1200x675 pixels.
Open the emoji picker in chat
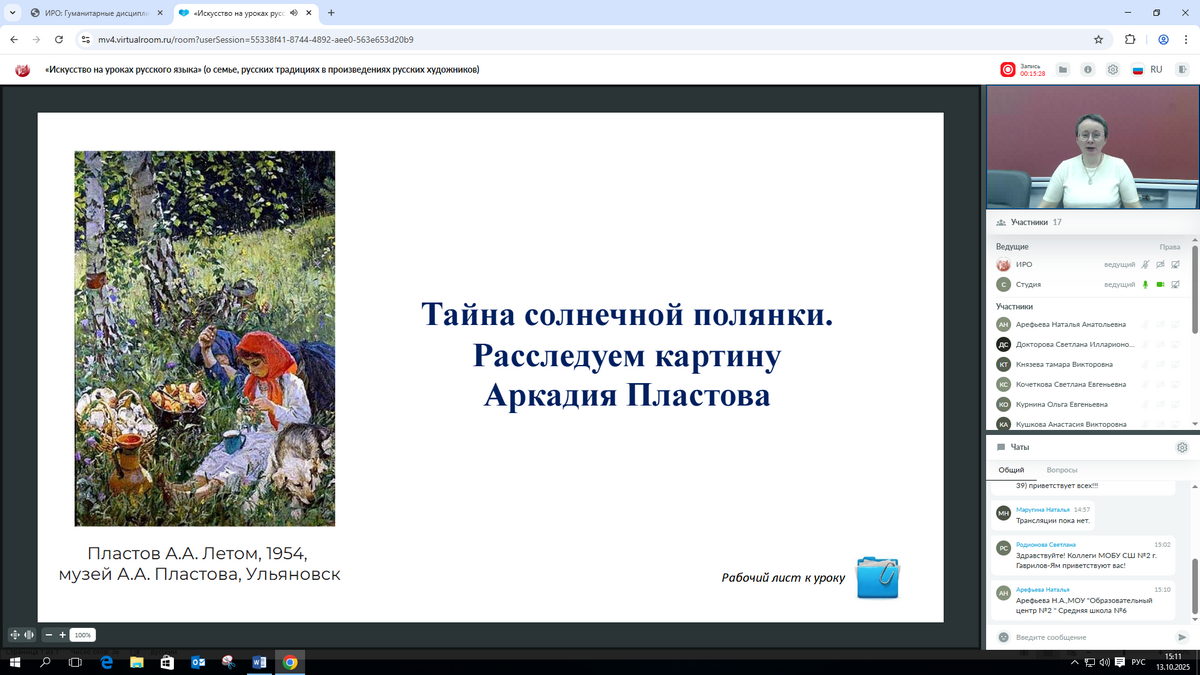(1003, 637)
